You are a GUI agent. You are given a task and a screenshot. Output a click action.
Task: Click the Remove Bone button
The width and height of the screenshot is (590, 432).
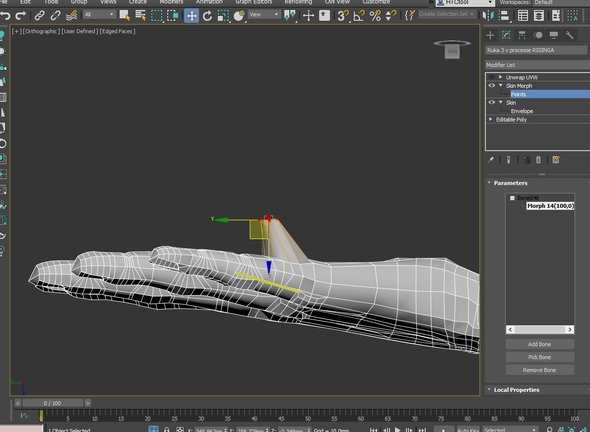[x=540, y=370]
